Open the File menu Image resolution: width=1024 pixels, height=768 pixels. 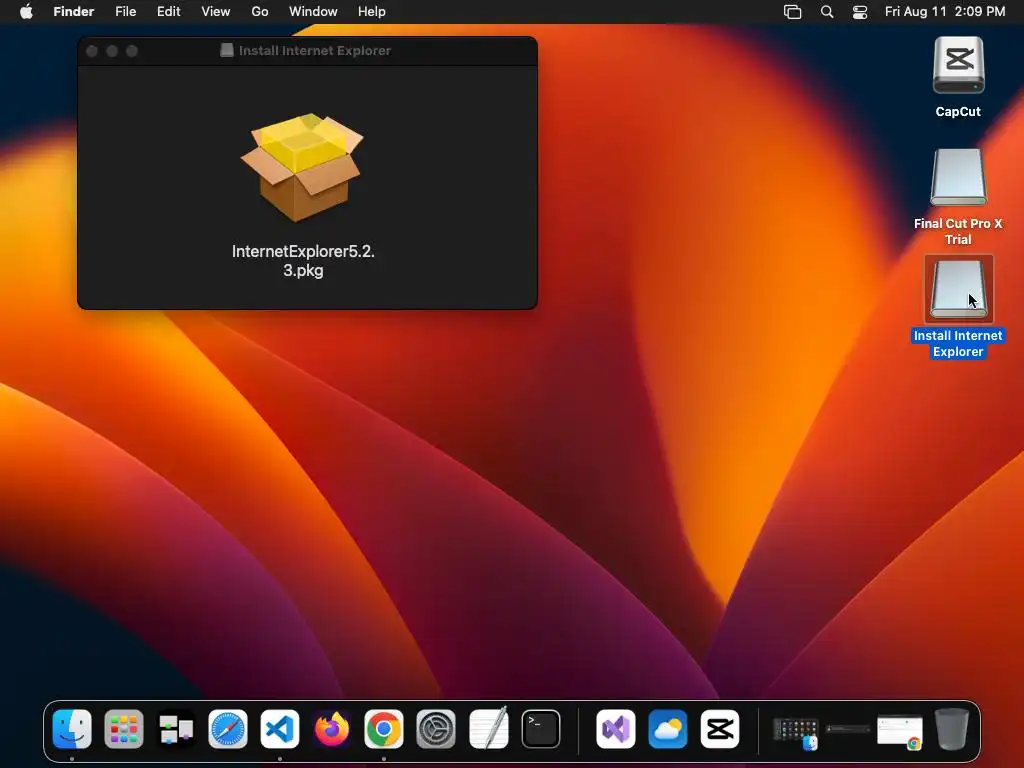125,12
